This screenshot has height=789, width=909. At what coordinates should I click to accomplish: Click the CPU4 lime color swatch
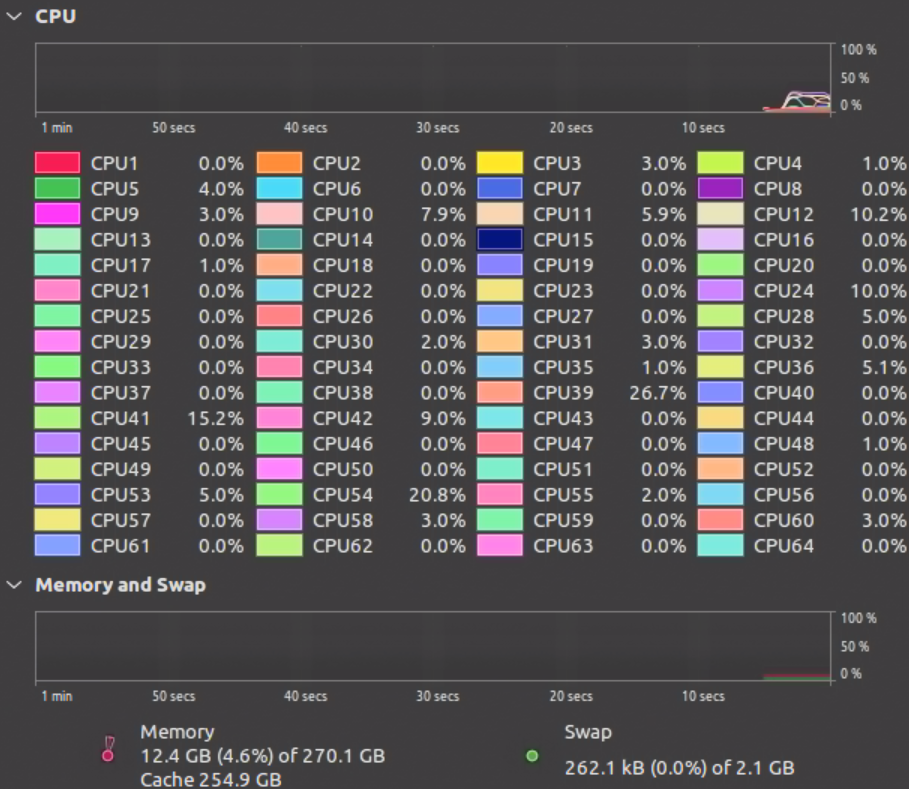point(720,163)
